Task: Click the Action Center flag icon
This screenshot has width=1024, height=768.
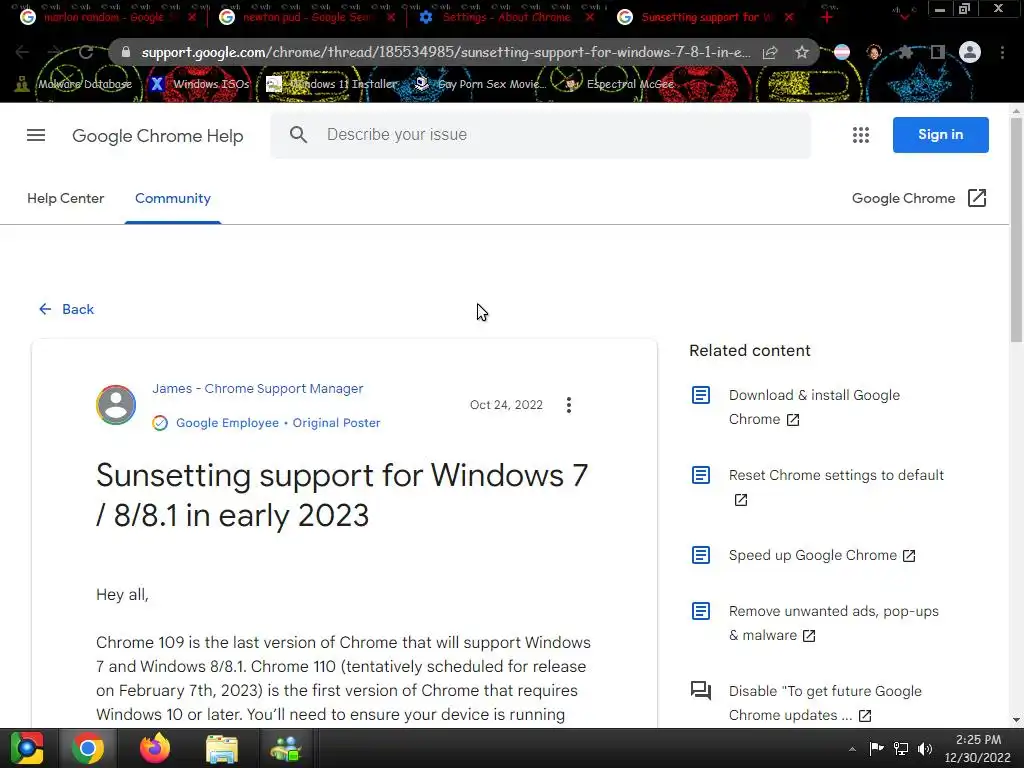Action: (876, 748)
